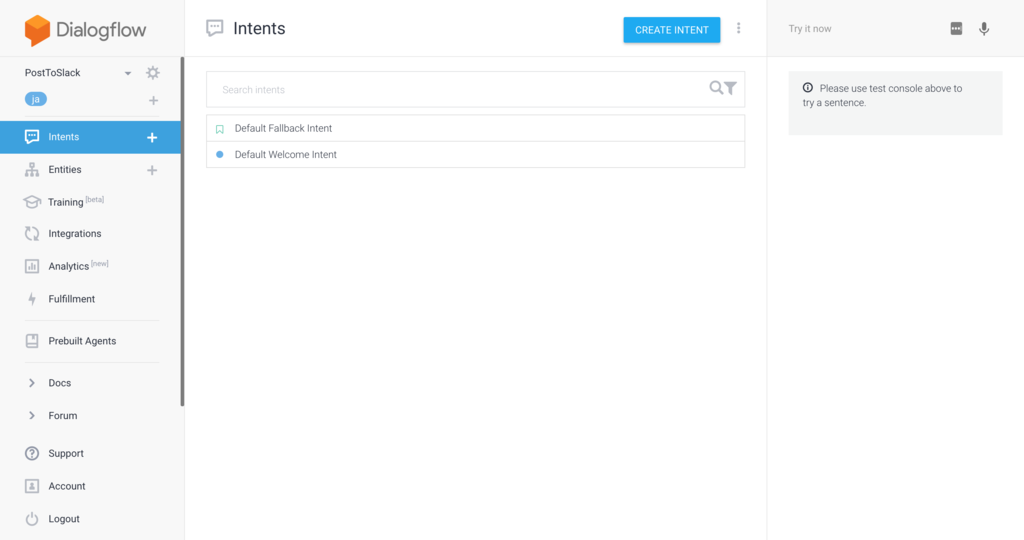Open the Docs link

[59, 383]
